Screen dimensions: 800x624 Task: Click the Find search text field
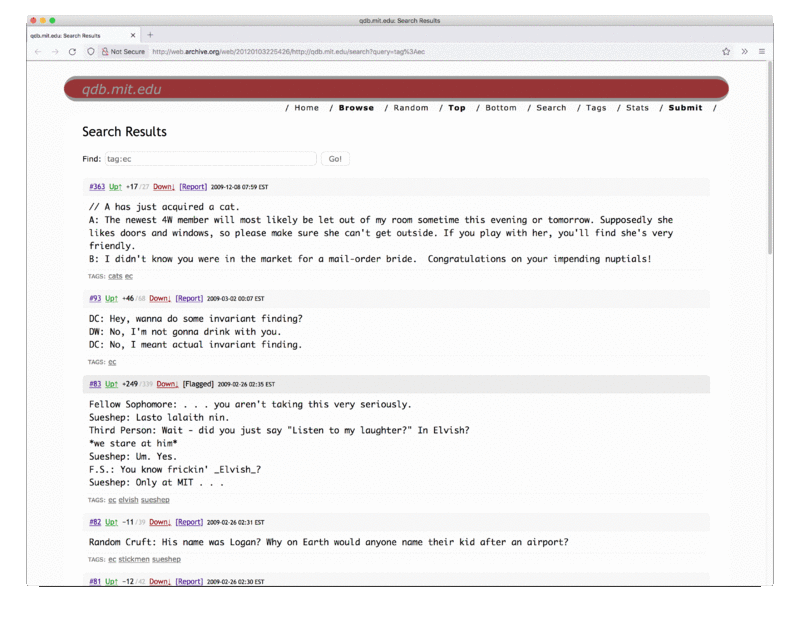[x=210, y=159]
